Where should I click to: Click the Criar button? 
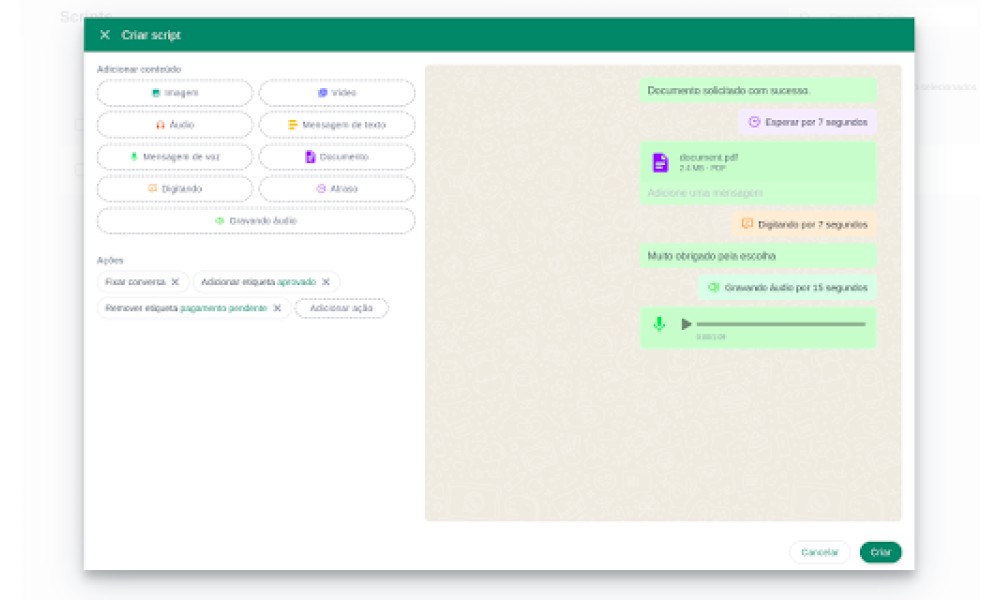[x=880, y=552]
